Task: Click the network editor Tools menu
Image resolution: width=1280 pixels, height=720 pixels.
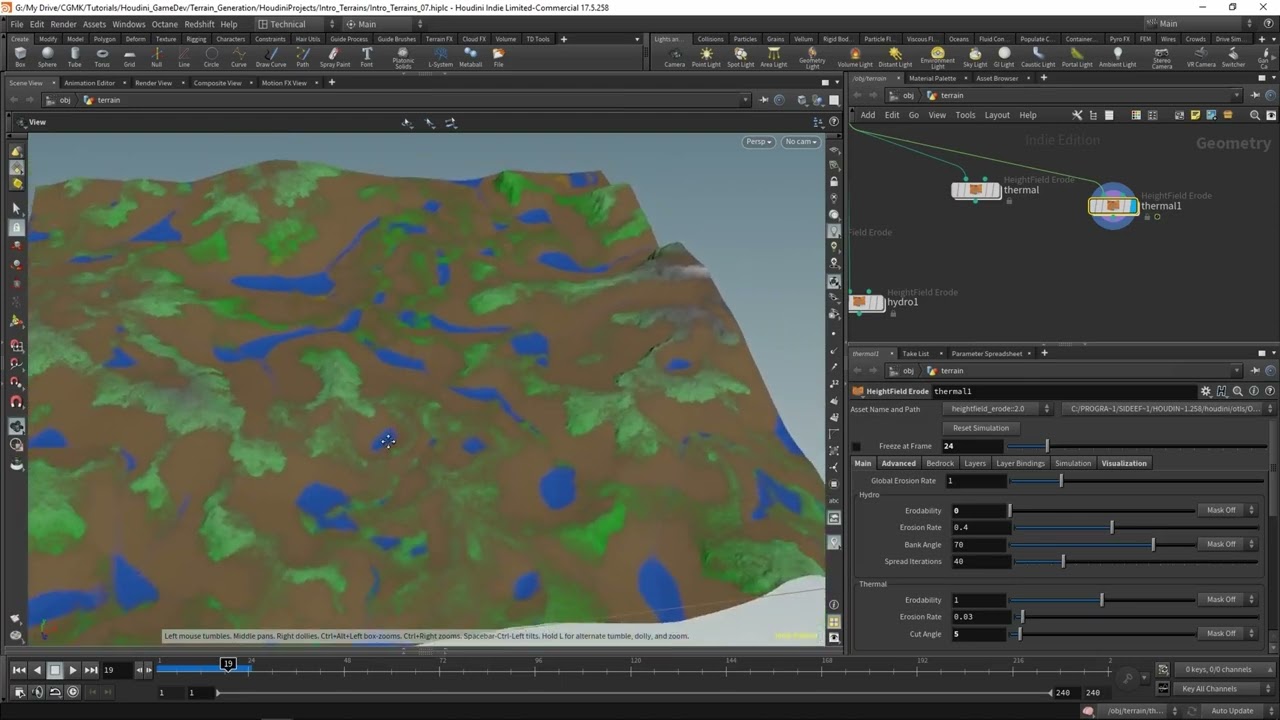Action: pyautogui.click(x=965, y=115)
